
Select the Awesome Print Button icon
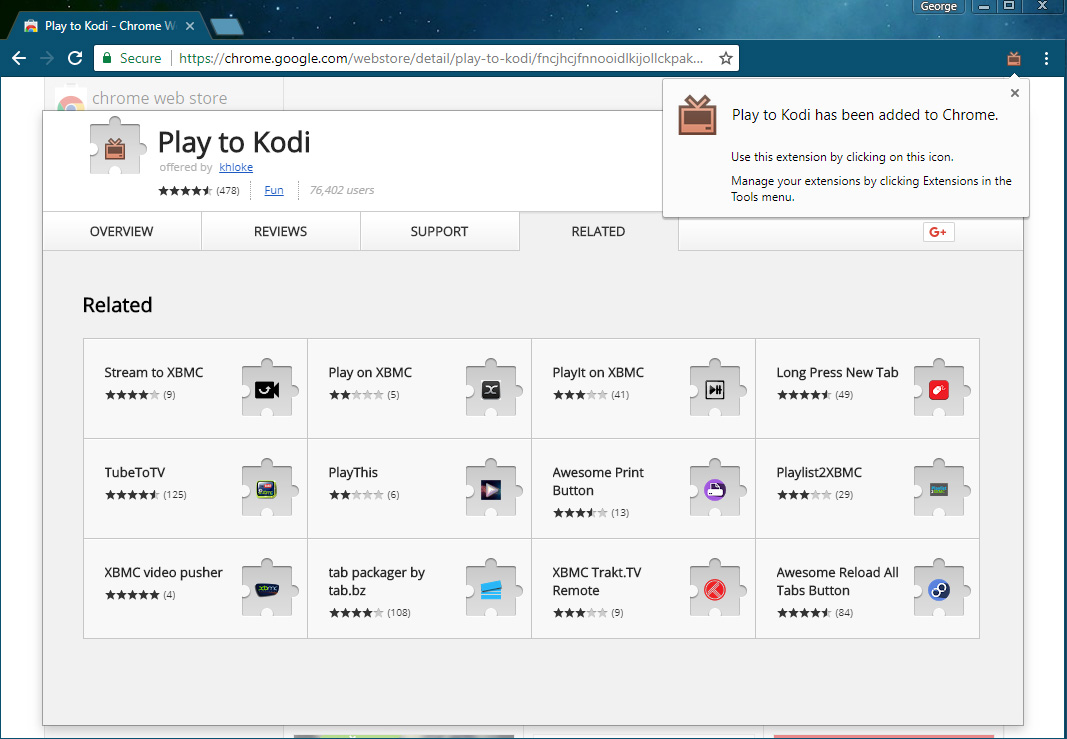tap(715, 487)
